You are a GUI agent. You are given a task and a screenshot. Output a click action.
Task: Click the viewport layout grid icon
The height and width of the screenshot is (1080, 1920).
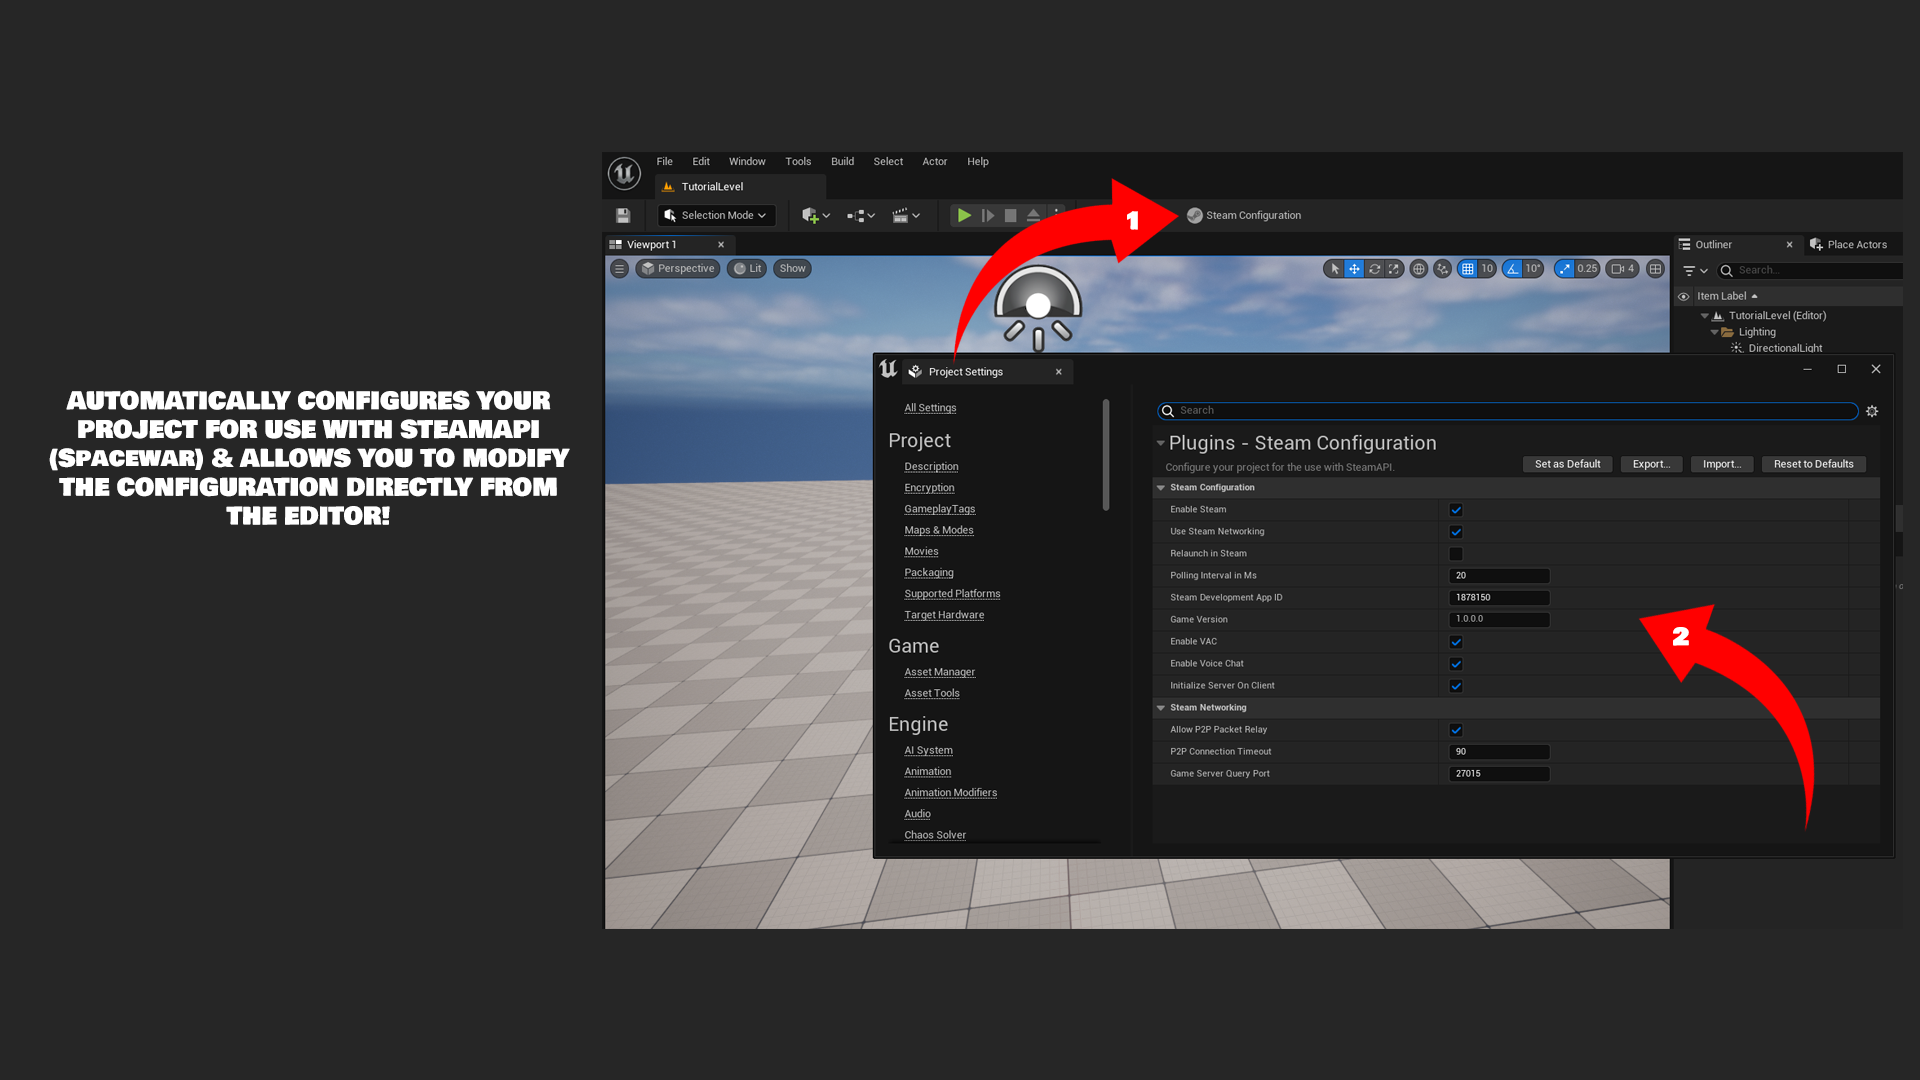(x=1655, y=268)
